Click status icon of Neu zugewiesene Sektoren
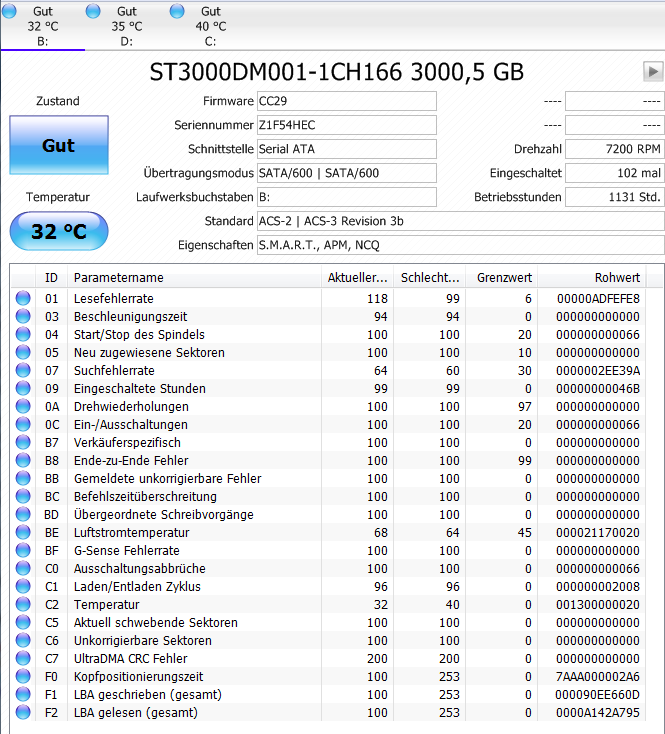This screenshot has height=734, width=665. pos(23,352)
